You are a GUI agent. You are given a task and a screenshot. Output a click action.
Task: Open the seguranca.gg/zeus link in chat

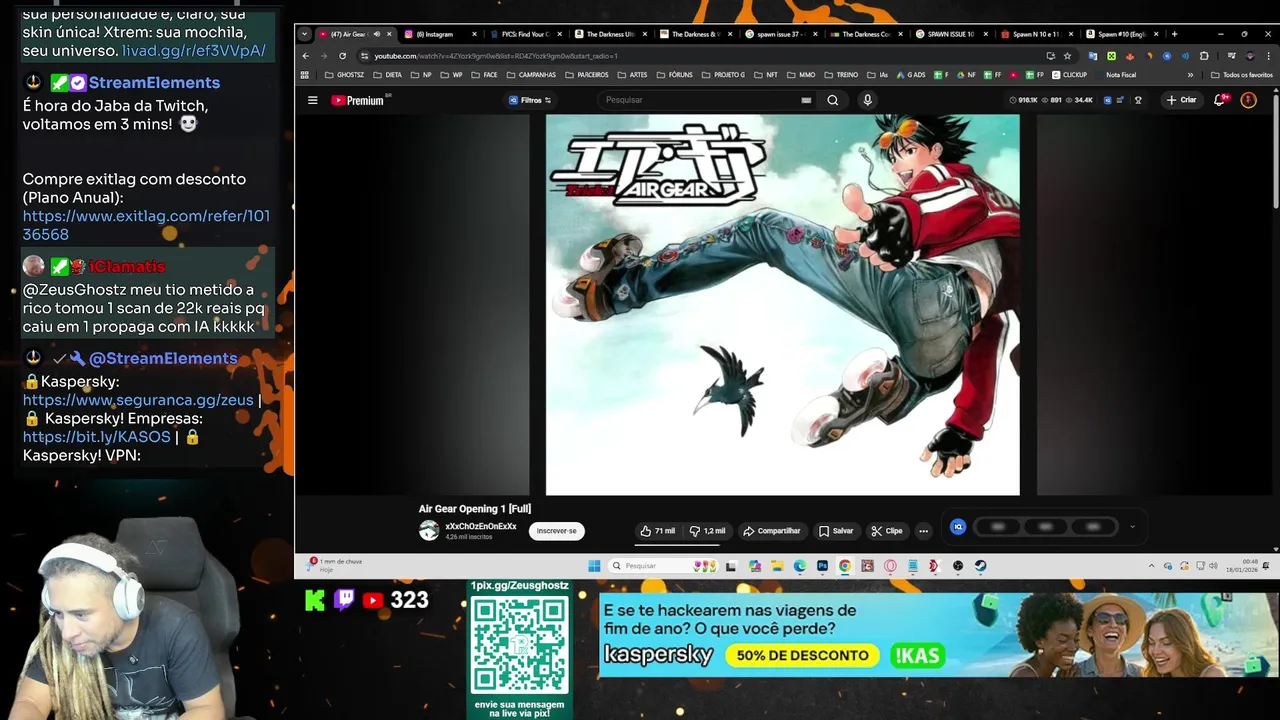138,400
